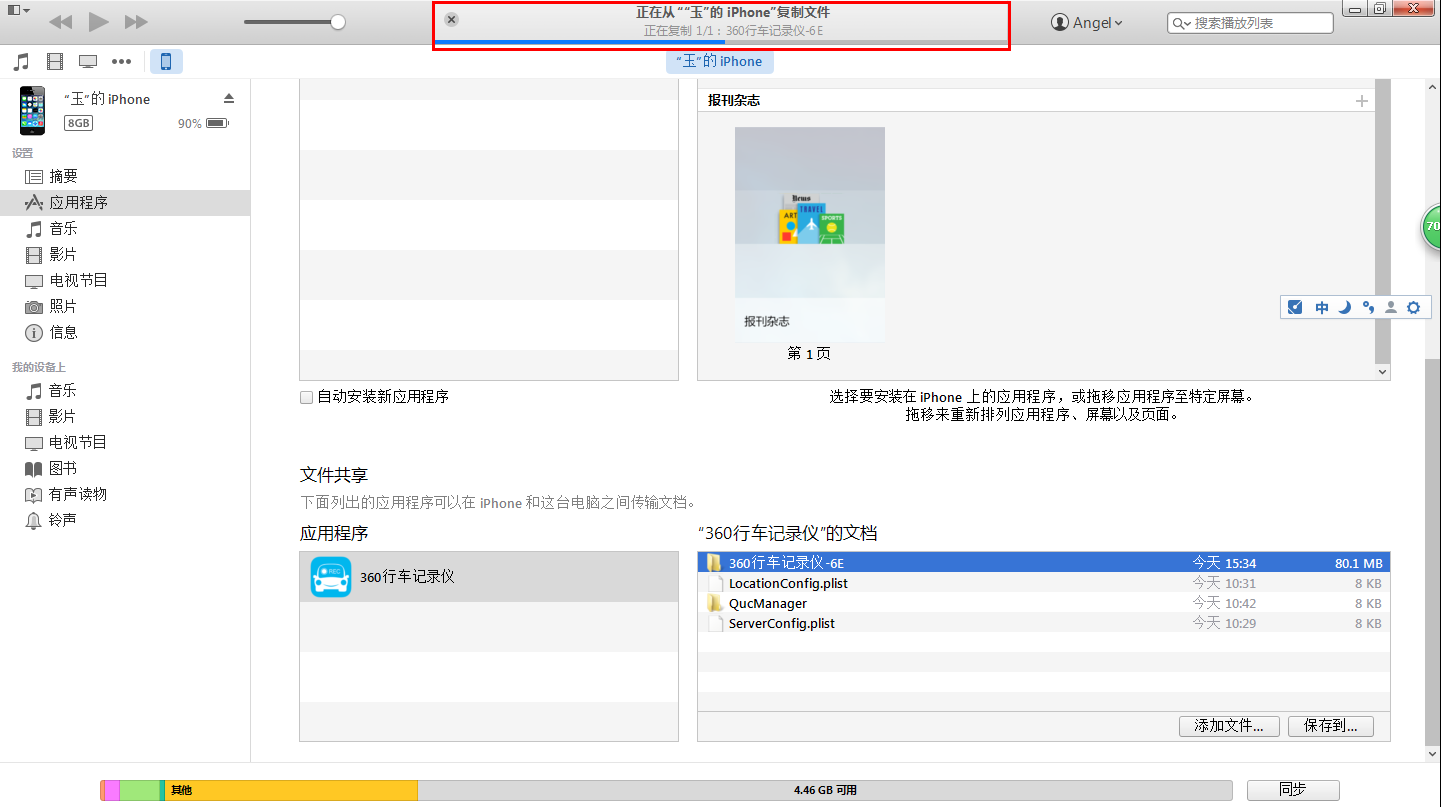Open search options magnifier dropdown
1441x807 pixels.
coord(1182,23)
